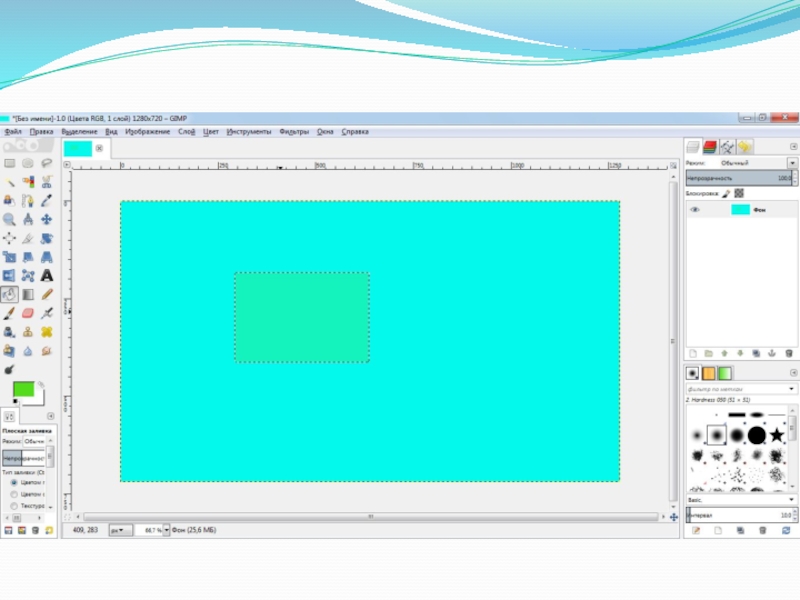Switch to the Channels tab in layers dock
Screen dimensions: 800x600
(x=710, y=146)
